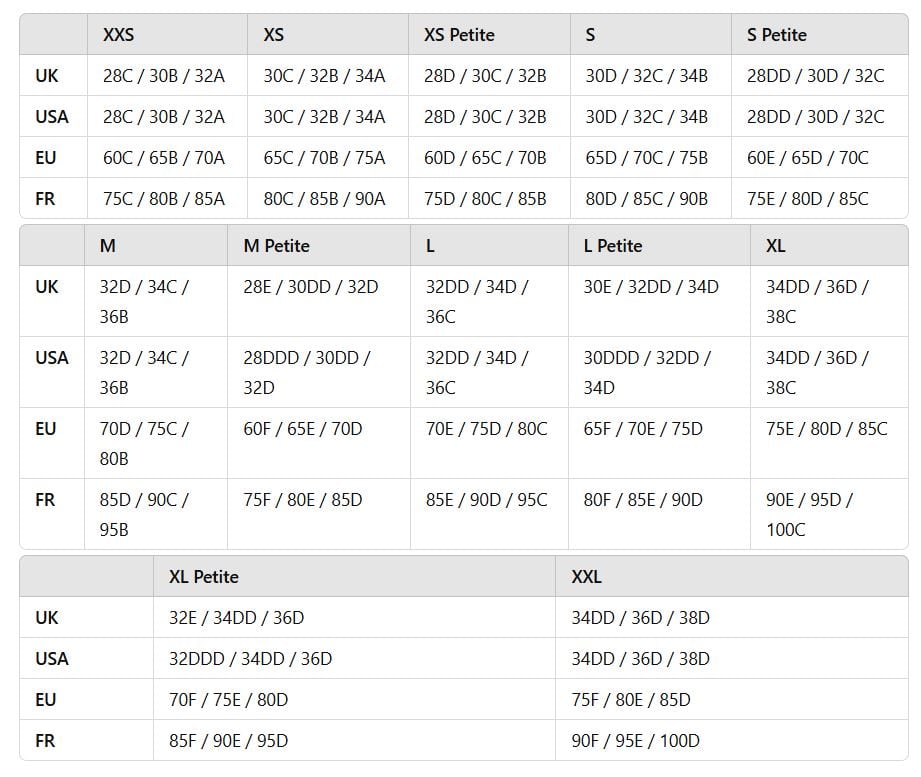Screen dimensions: 921x777
Task: Select the XS Petite column header
Action: coord(489,35)
